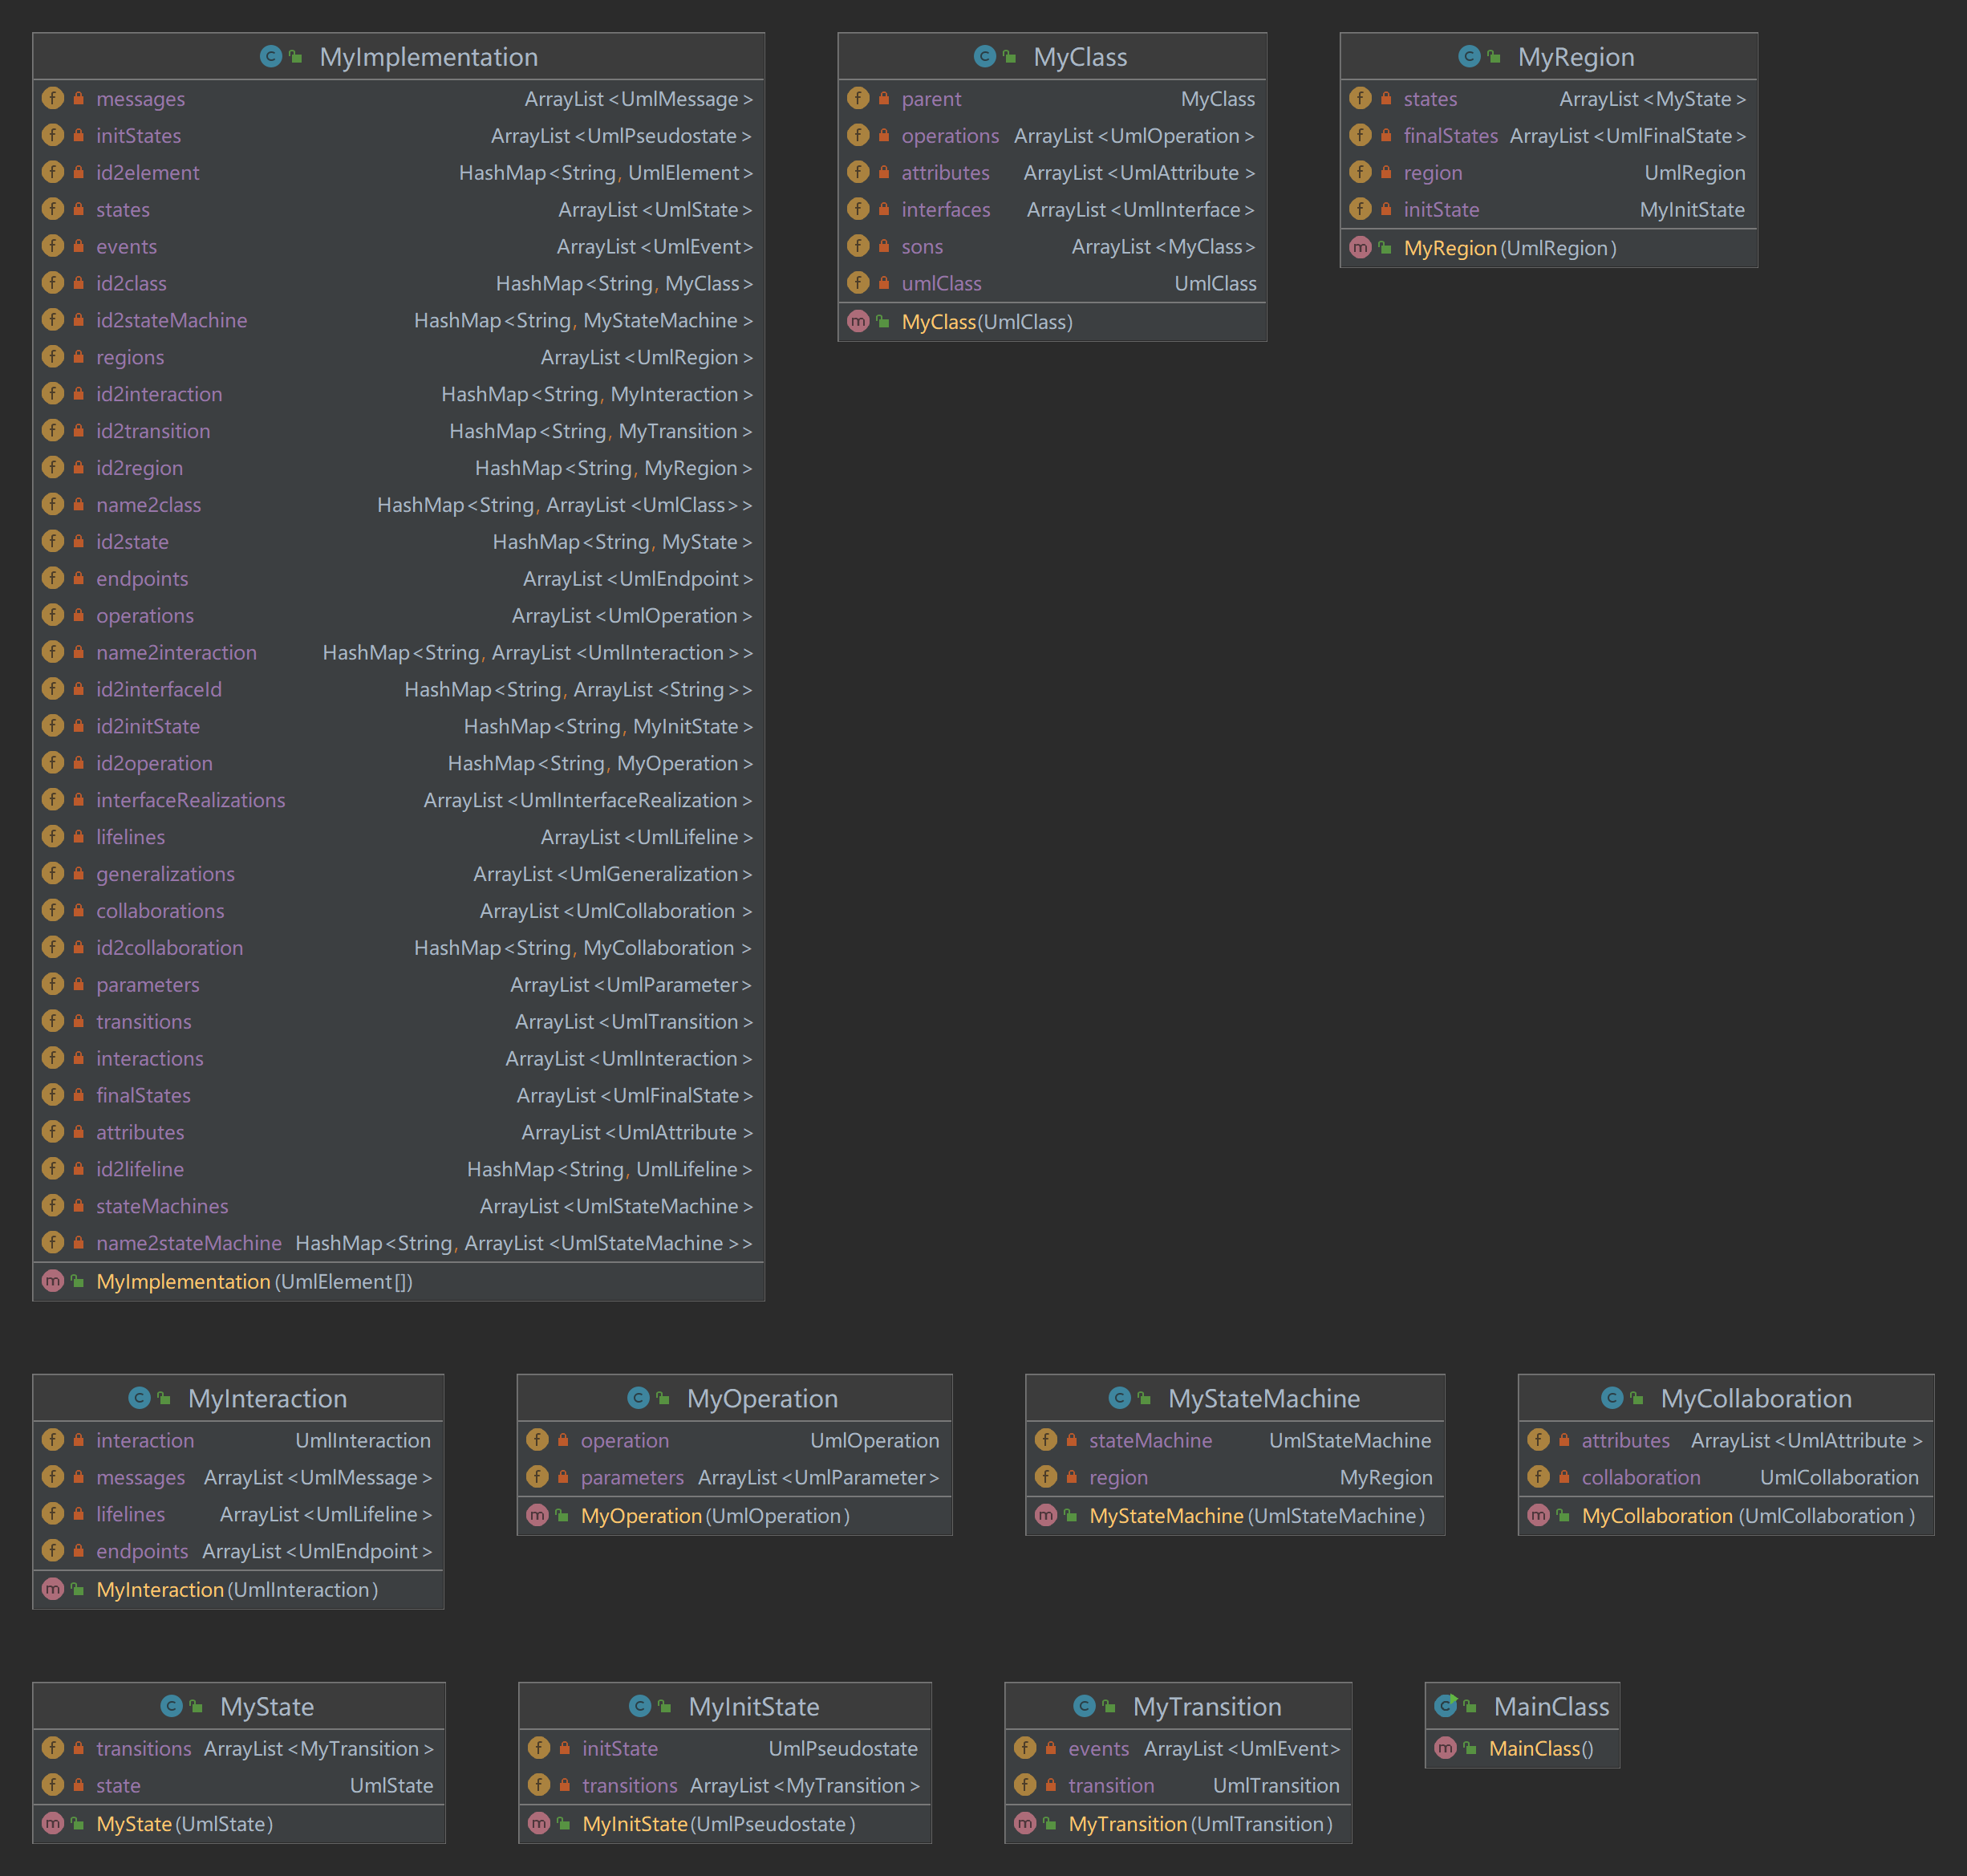Select the name2stateMachine field in MyImplementation
The image size is (1967, 1876).
coord(189,1243)
